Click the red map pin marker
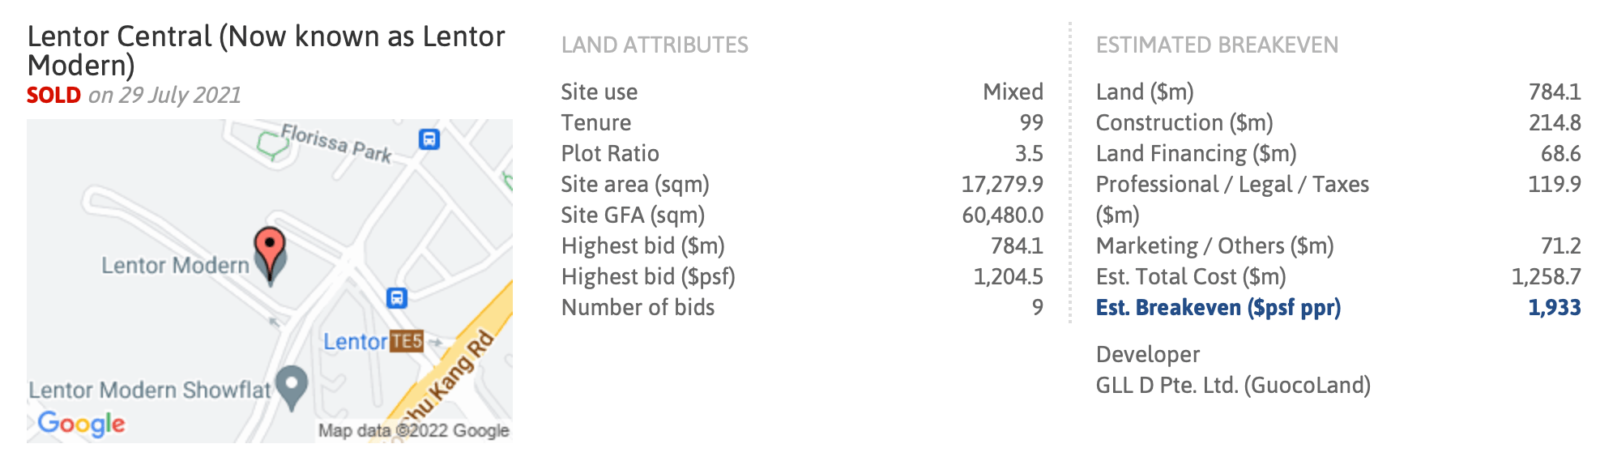The image size is (1600, 461). (269, 247)
